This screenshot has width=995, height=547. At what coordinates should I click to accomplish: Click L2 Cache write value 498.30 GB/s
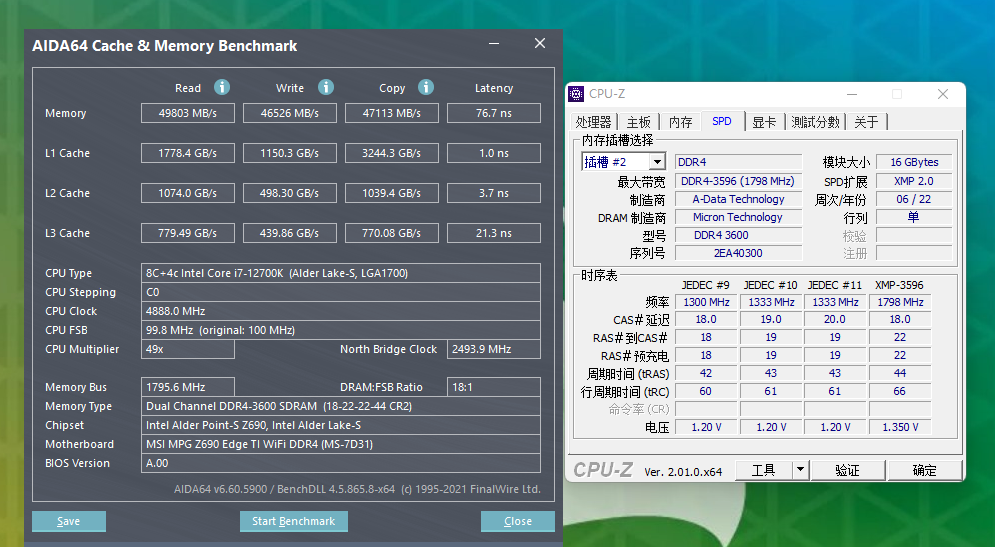click(x=290, y=193)
